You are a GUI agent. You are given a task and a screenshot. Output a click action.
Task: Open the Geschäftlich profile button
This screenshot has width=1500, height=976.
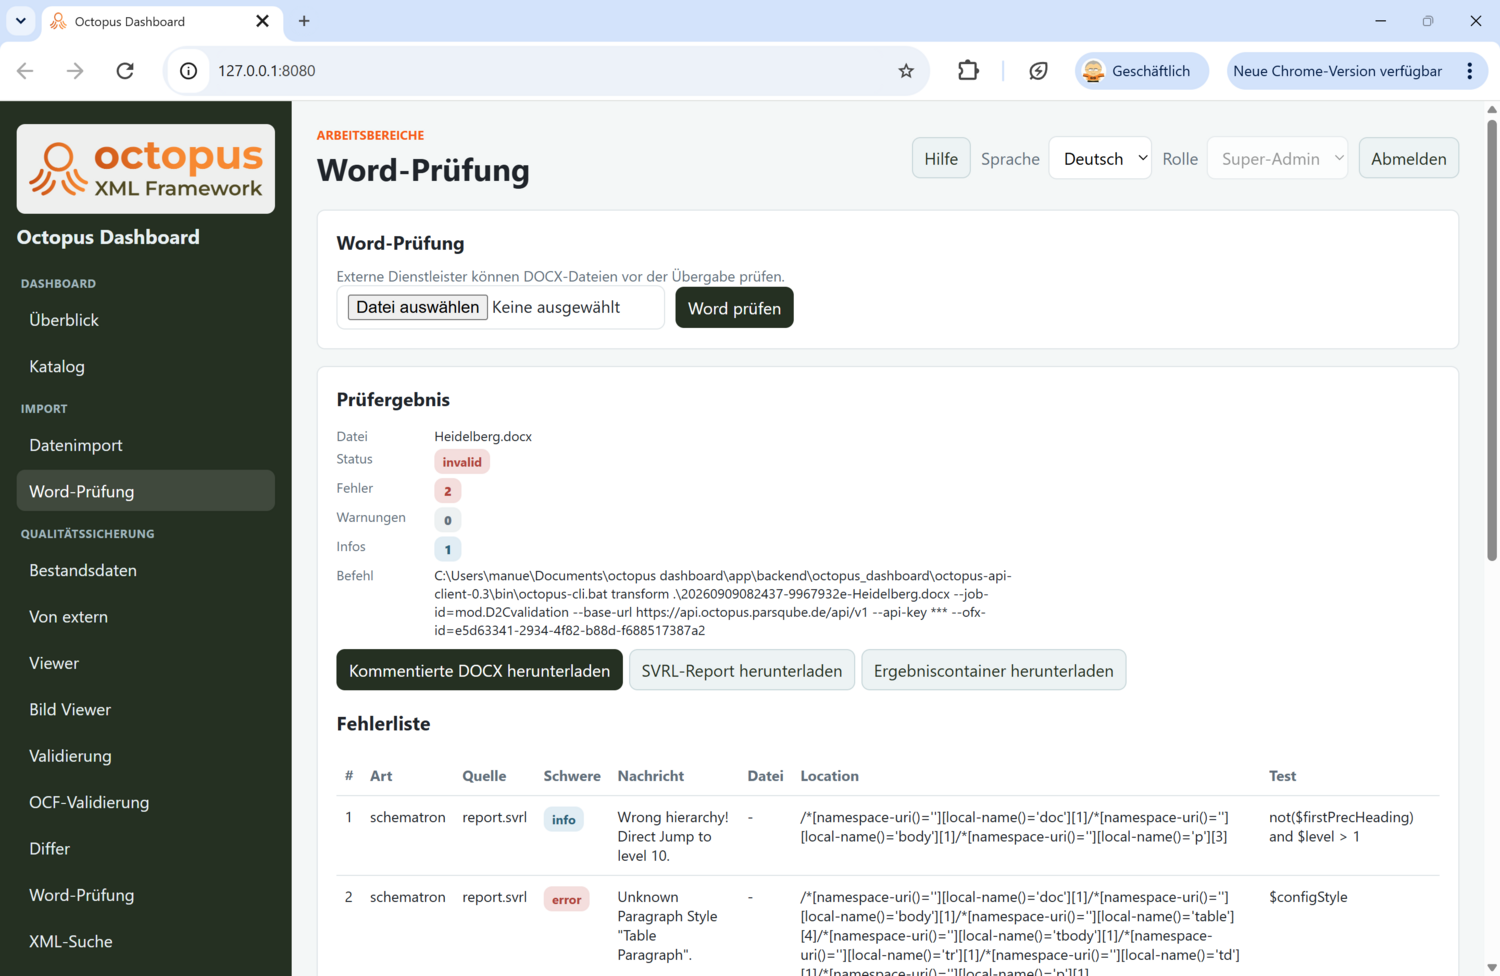tap(1141, 71)
